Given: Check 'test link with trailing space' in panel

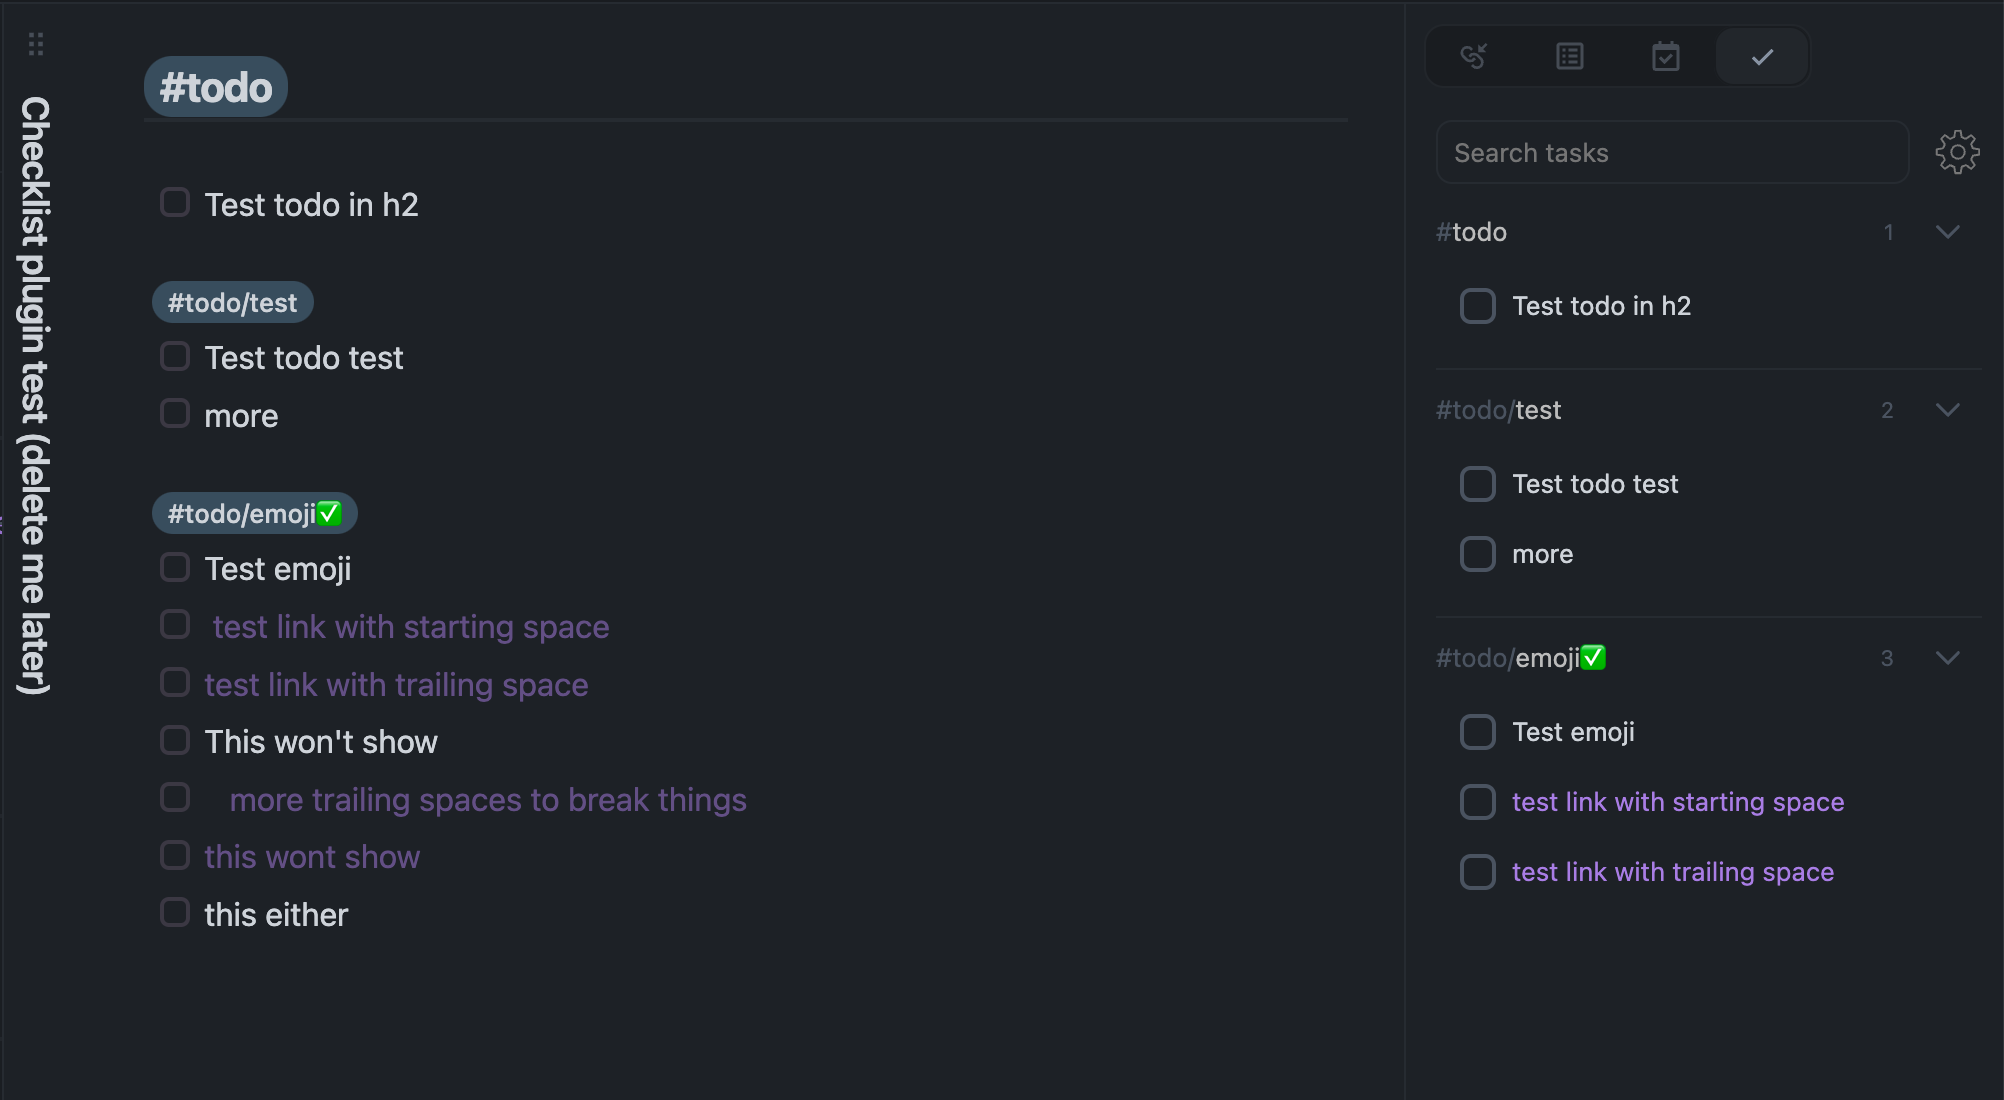Looking at the screenshot, I should coord(1477,871).
